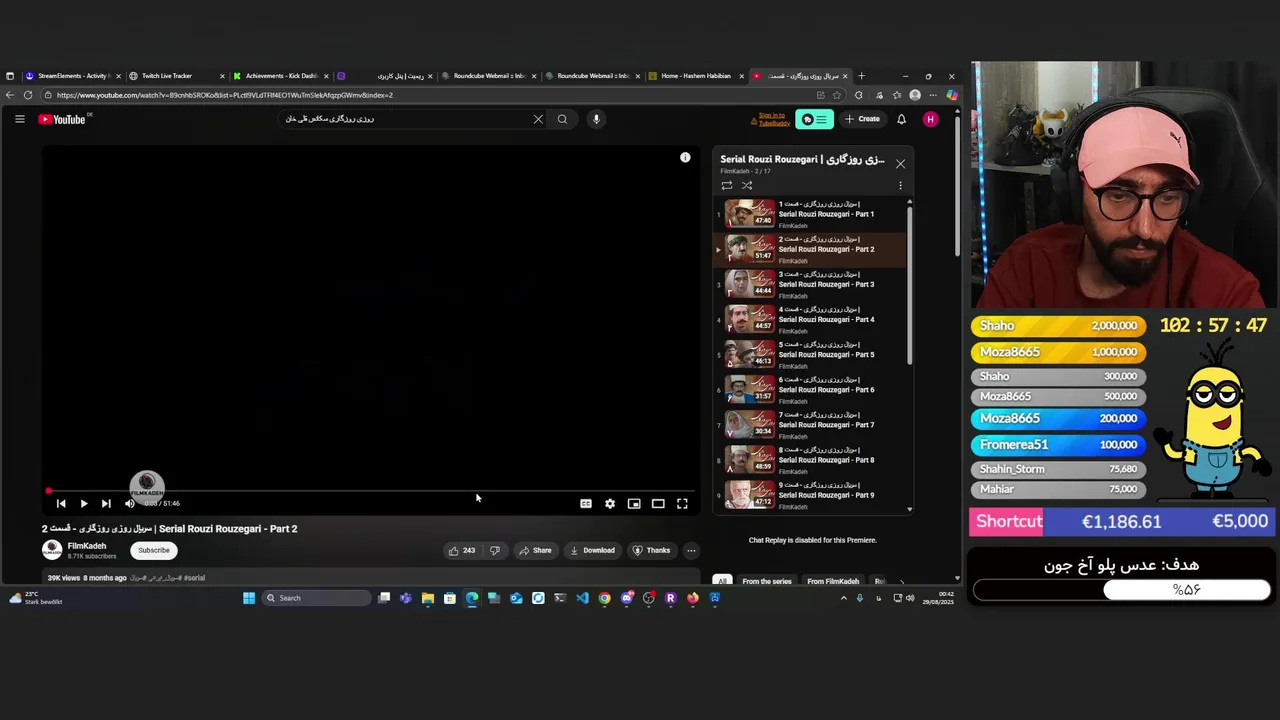Toggle subtitles closed captions
The height and width of the screenshot is (720, 1280).
coord(586,504)
